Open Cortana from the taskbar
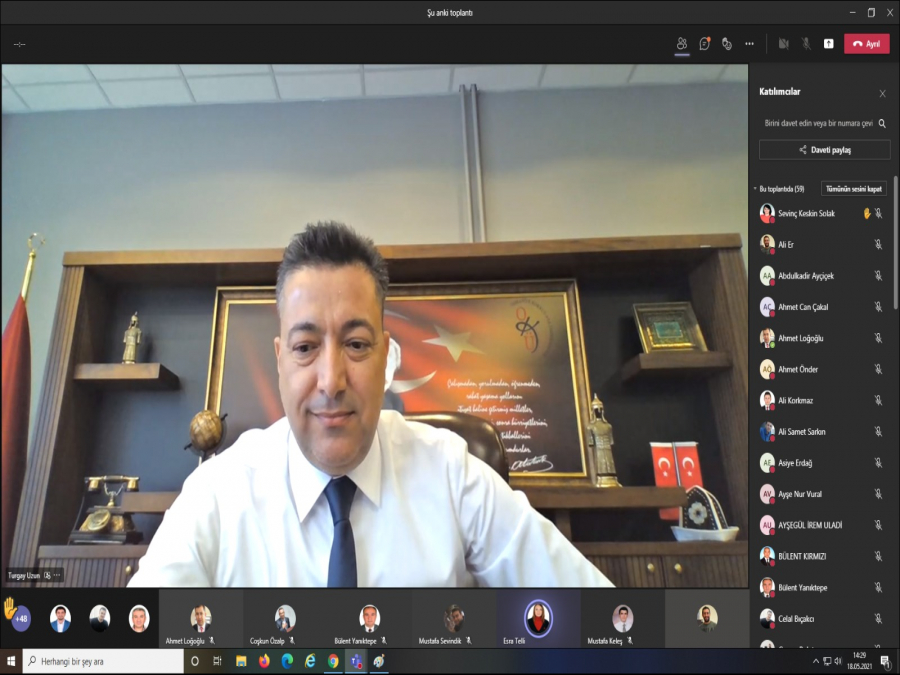The height and width of the screenshot is (675, 900). [195, 662]
